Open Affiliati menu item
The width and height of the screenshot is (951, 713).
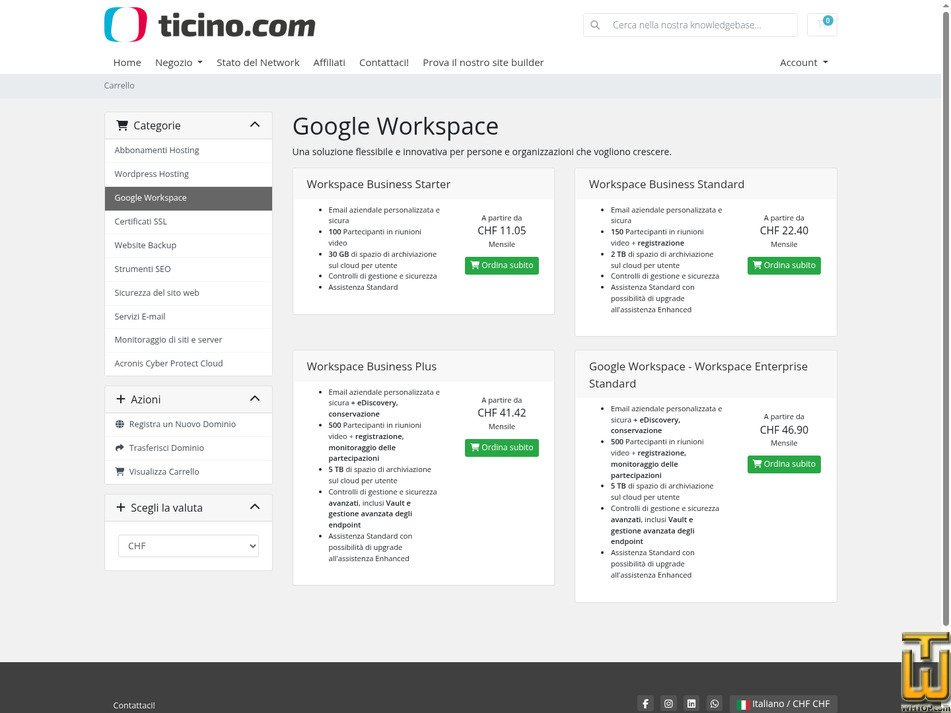click(x=329, y=62)
